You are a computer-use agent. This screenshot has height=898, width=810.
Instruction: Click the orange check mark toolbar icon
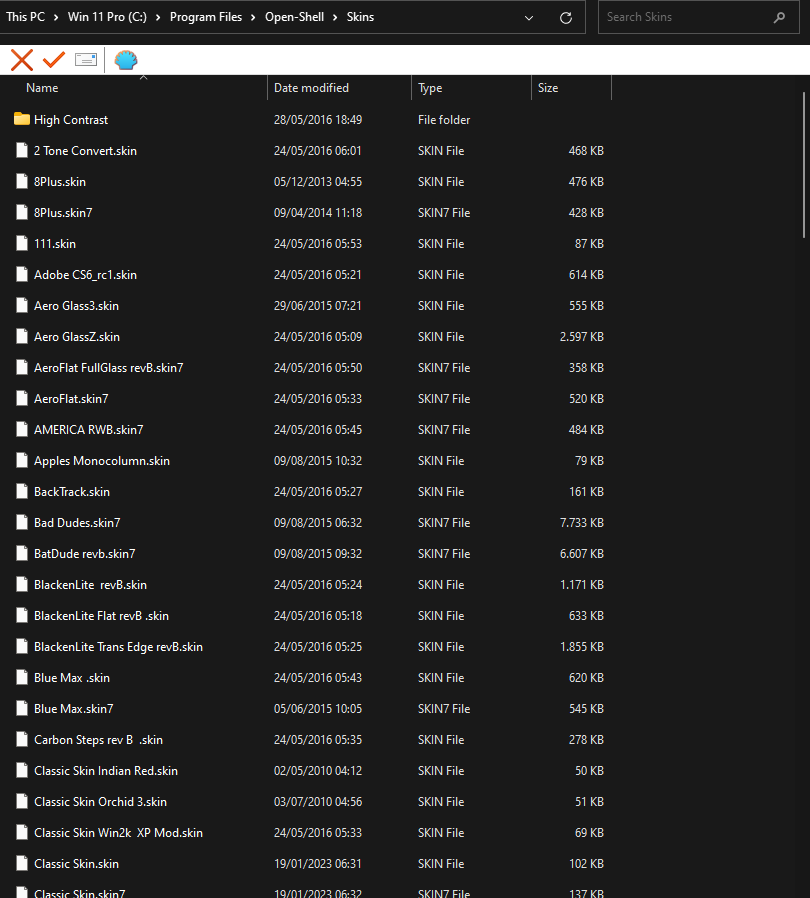[54, 59]
